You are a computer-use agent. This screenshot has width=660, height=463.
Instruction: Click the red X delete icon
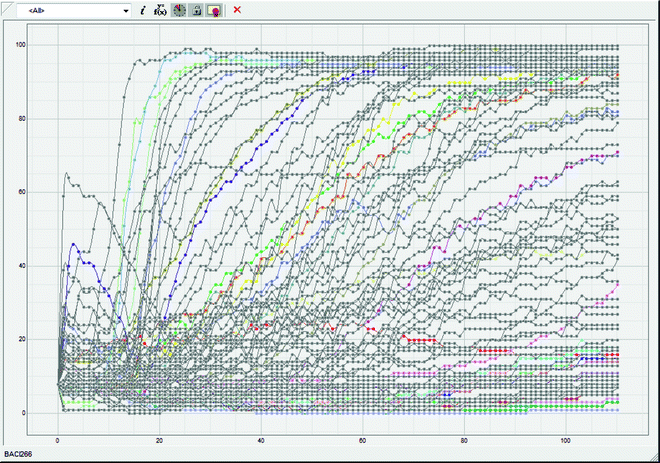click(237, 10)
